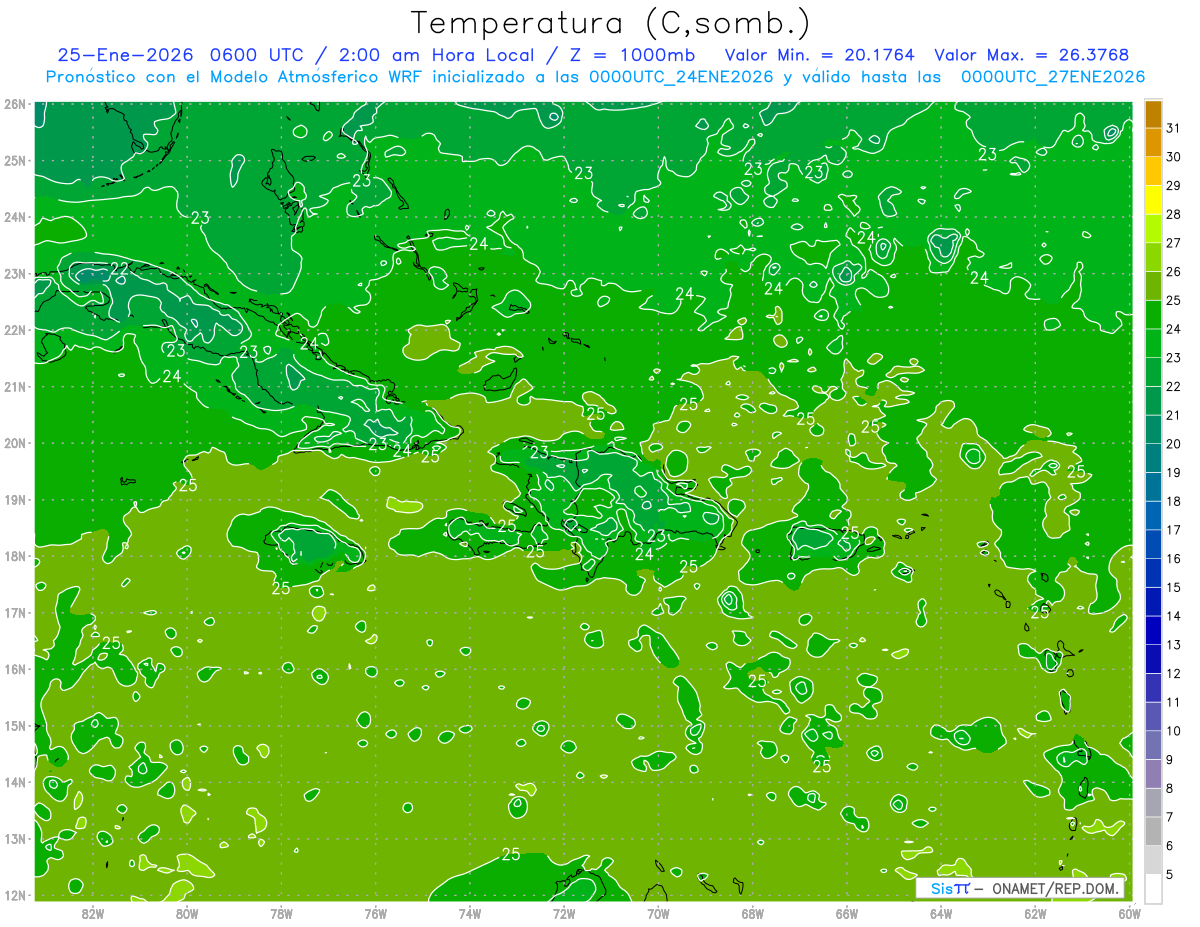Click the 'Temperatura (C,somb.)' chart title
This screenshot has width=1200, height=927.
pos(611,22)
